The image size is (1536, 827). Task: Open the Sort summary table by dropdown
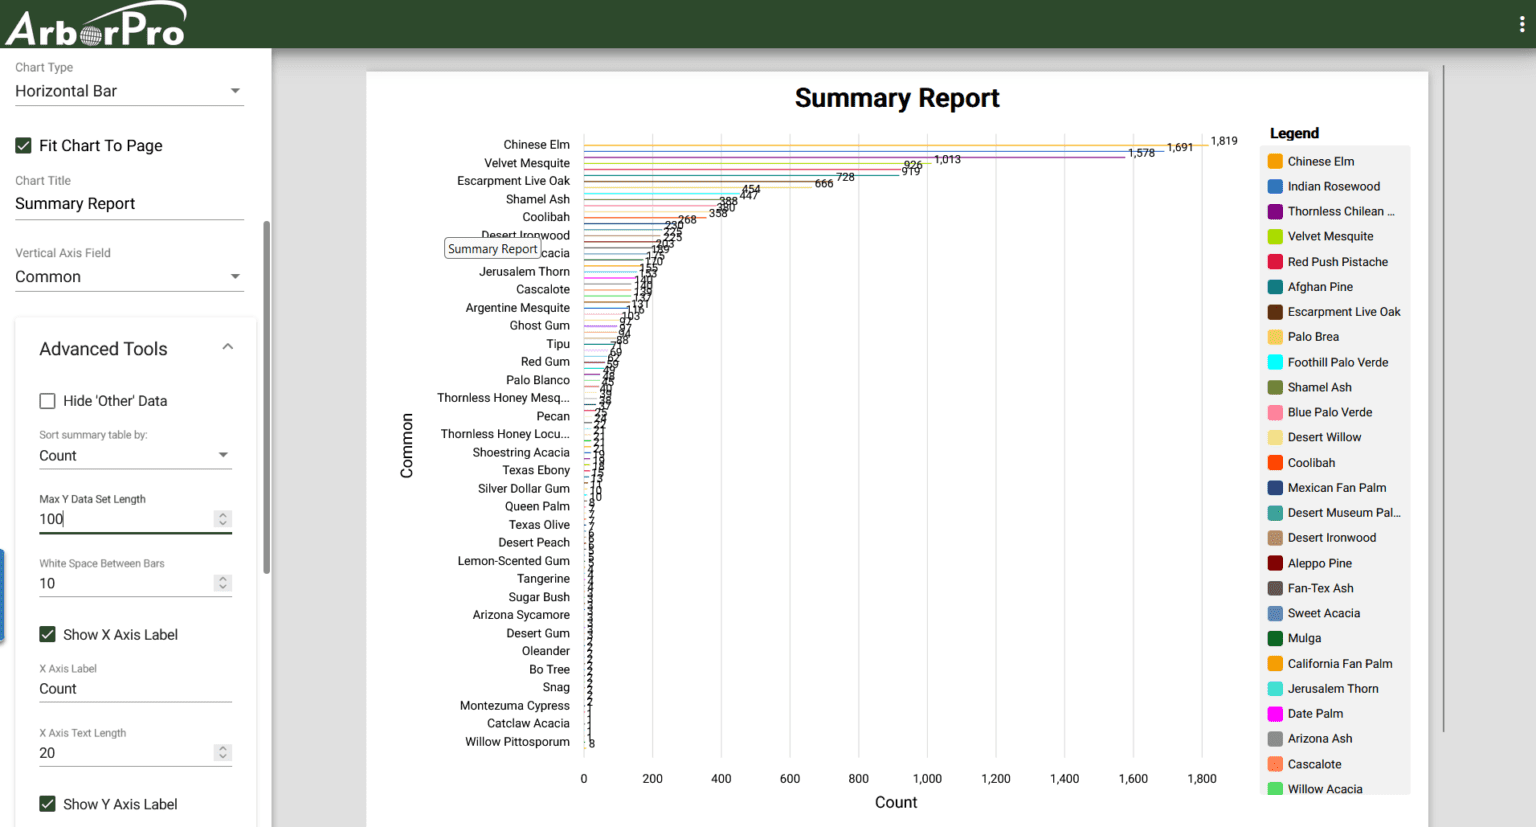(x=134, y=456)
